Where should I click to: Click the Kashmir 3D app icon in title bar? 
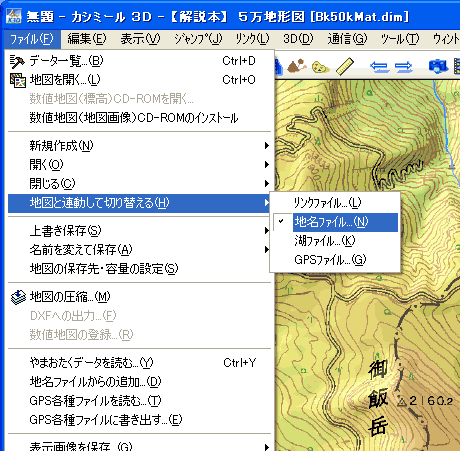pos(14,16)
